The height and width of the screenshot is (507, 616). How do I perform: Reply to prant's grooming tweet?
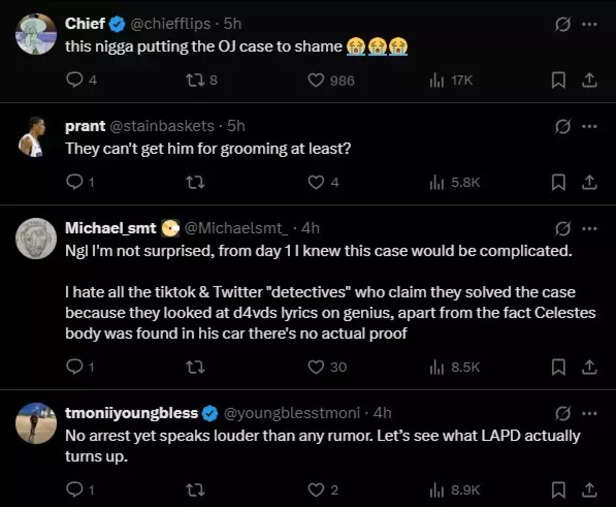[74, 182]
